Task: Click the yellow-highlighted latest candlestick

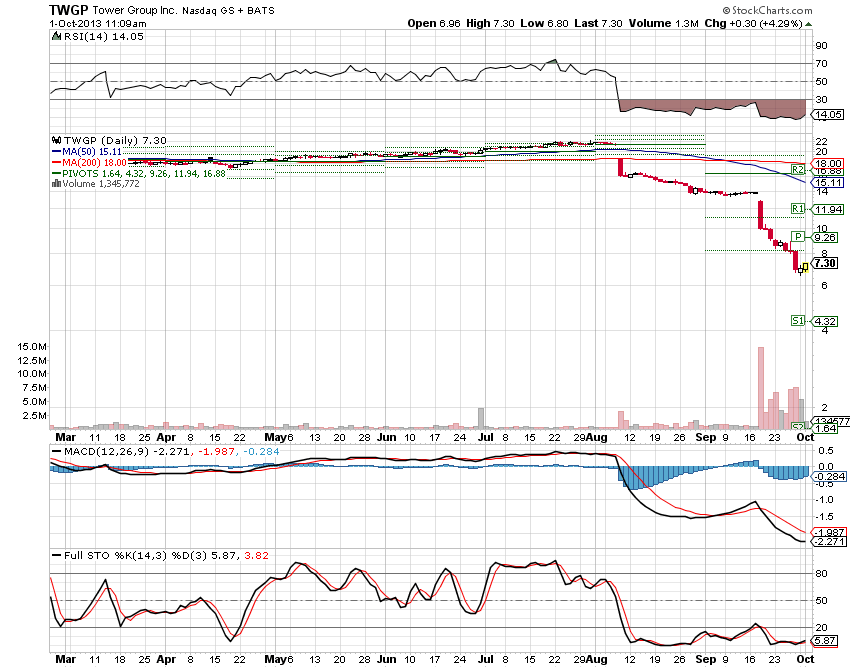Action: (806, 266)
